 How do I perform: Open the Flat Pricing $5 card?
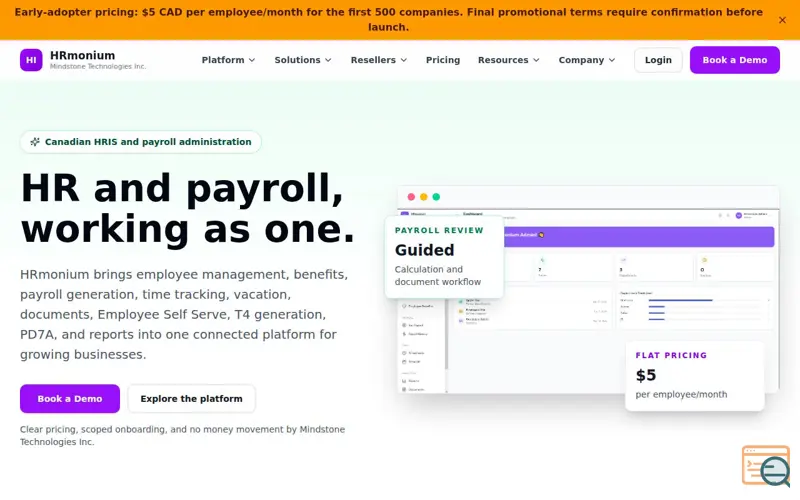(x=695, y=376)
